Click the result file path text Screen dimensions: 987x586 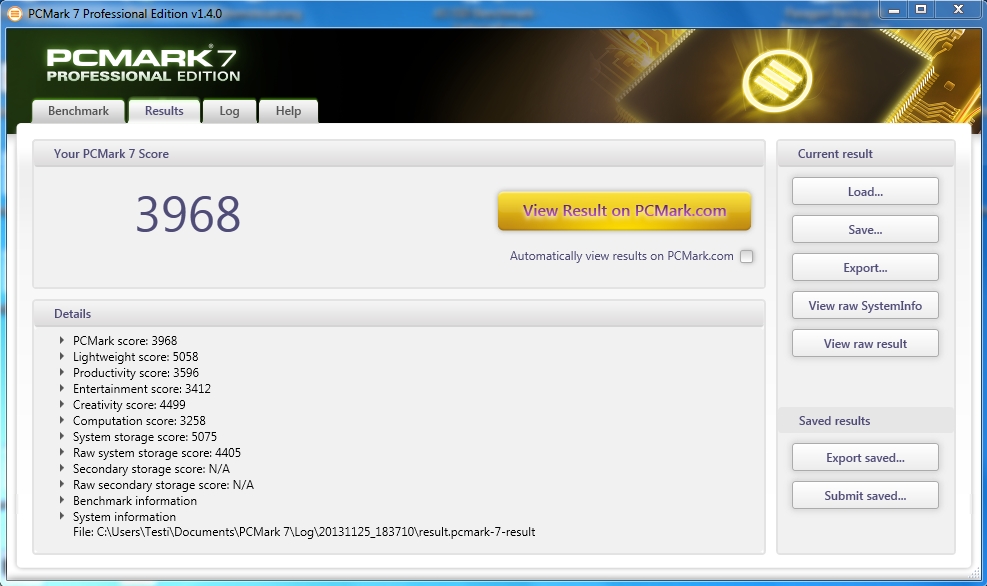(x=304, y=532)
